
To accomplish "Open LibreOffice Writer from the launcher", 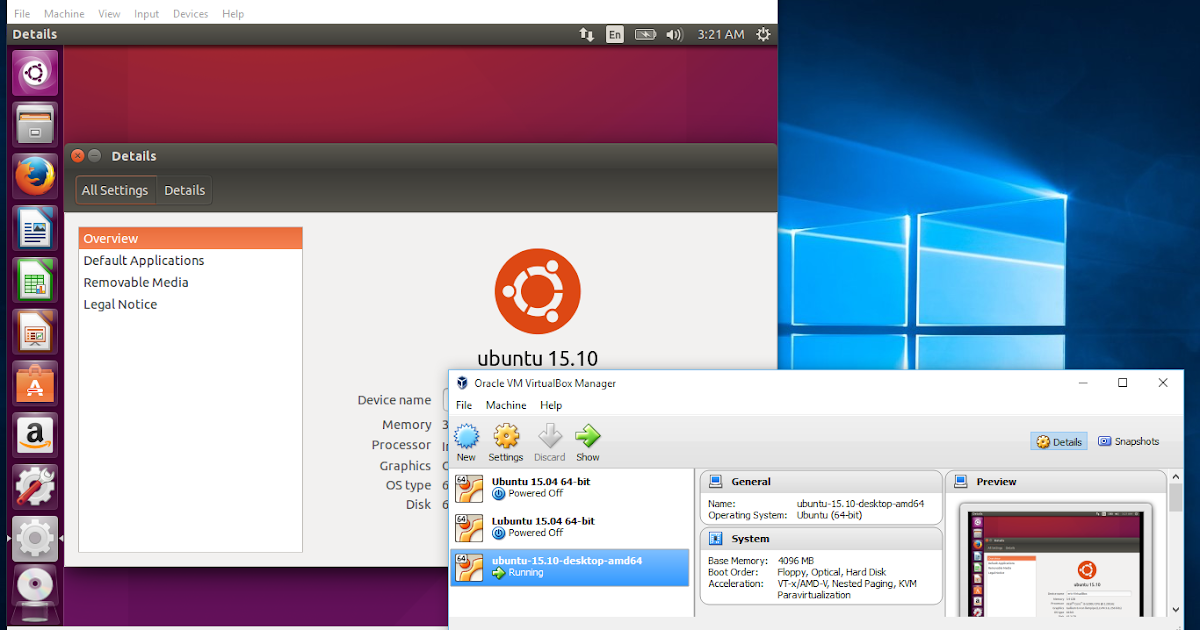I will coord(35,228).
